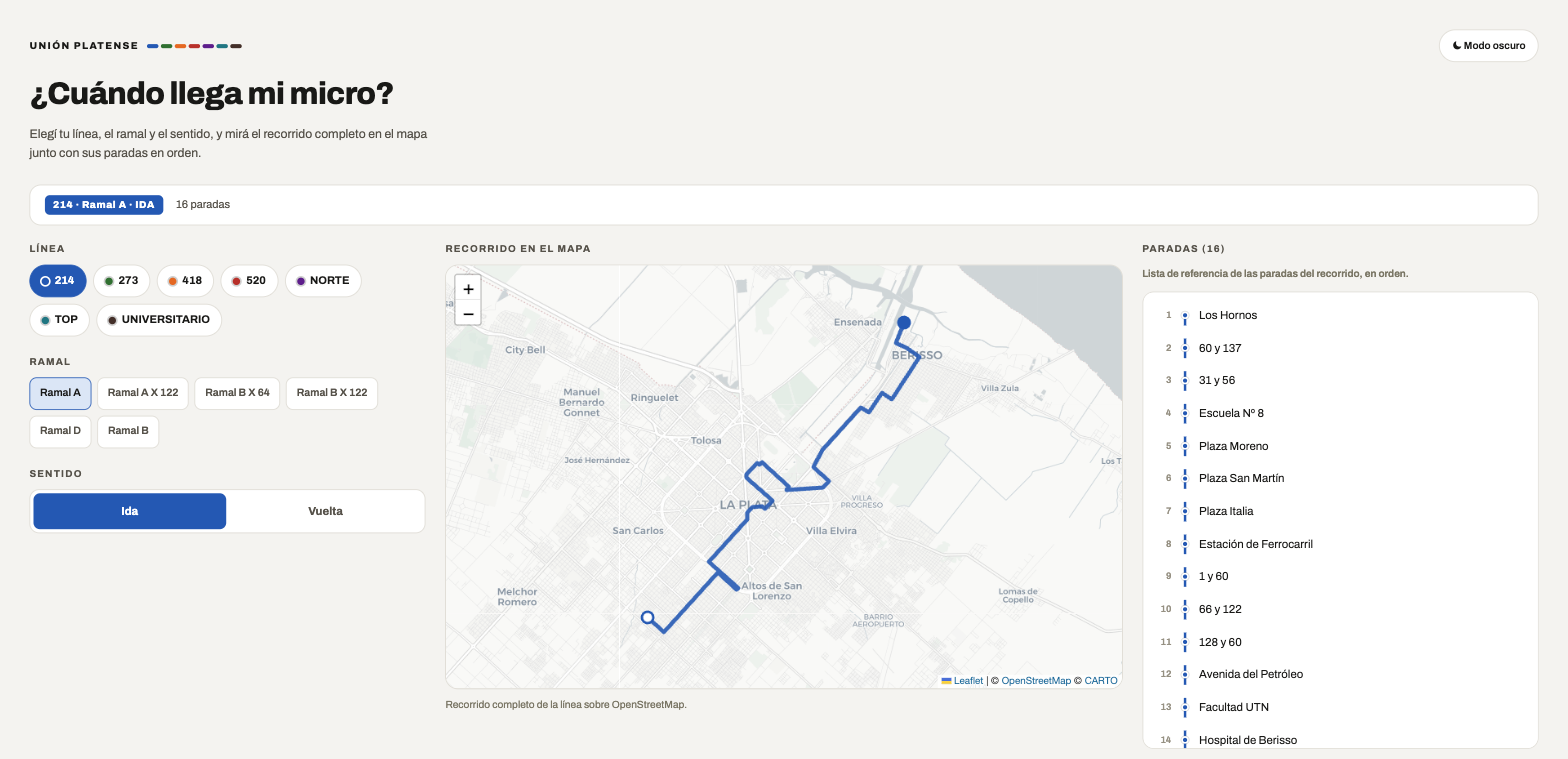Choose branch Ramal A

tap(60, 393)
